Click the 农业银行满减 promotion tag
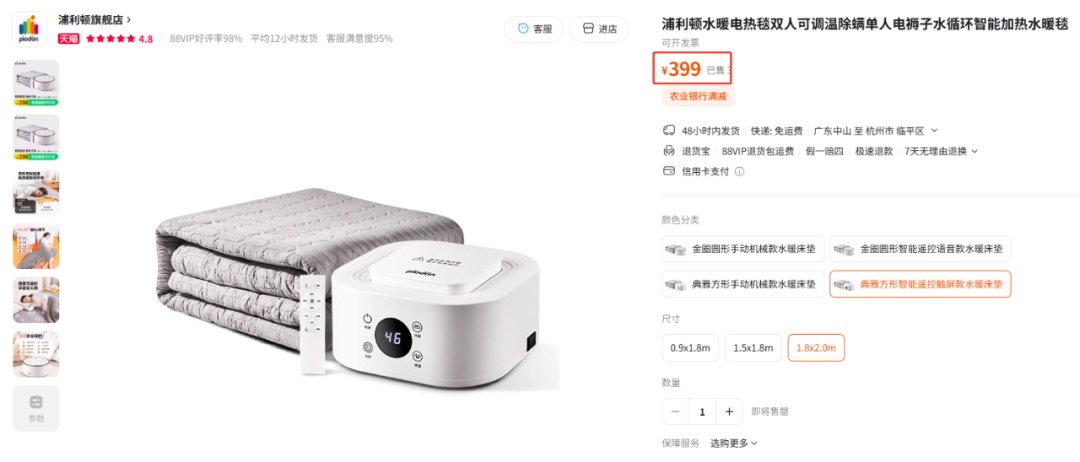Screen dimensions: 1080x462 698,96
